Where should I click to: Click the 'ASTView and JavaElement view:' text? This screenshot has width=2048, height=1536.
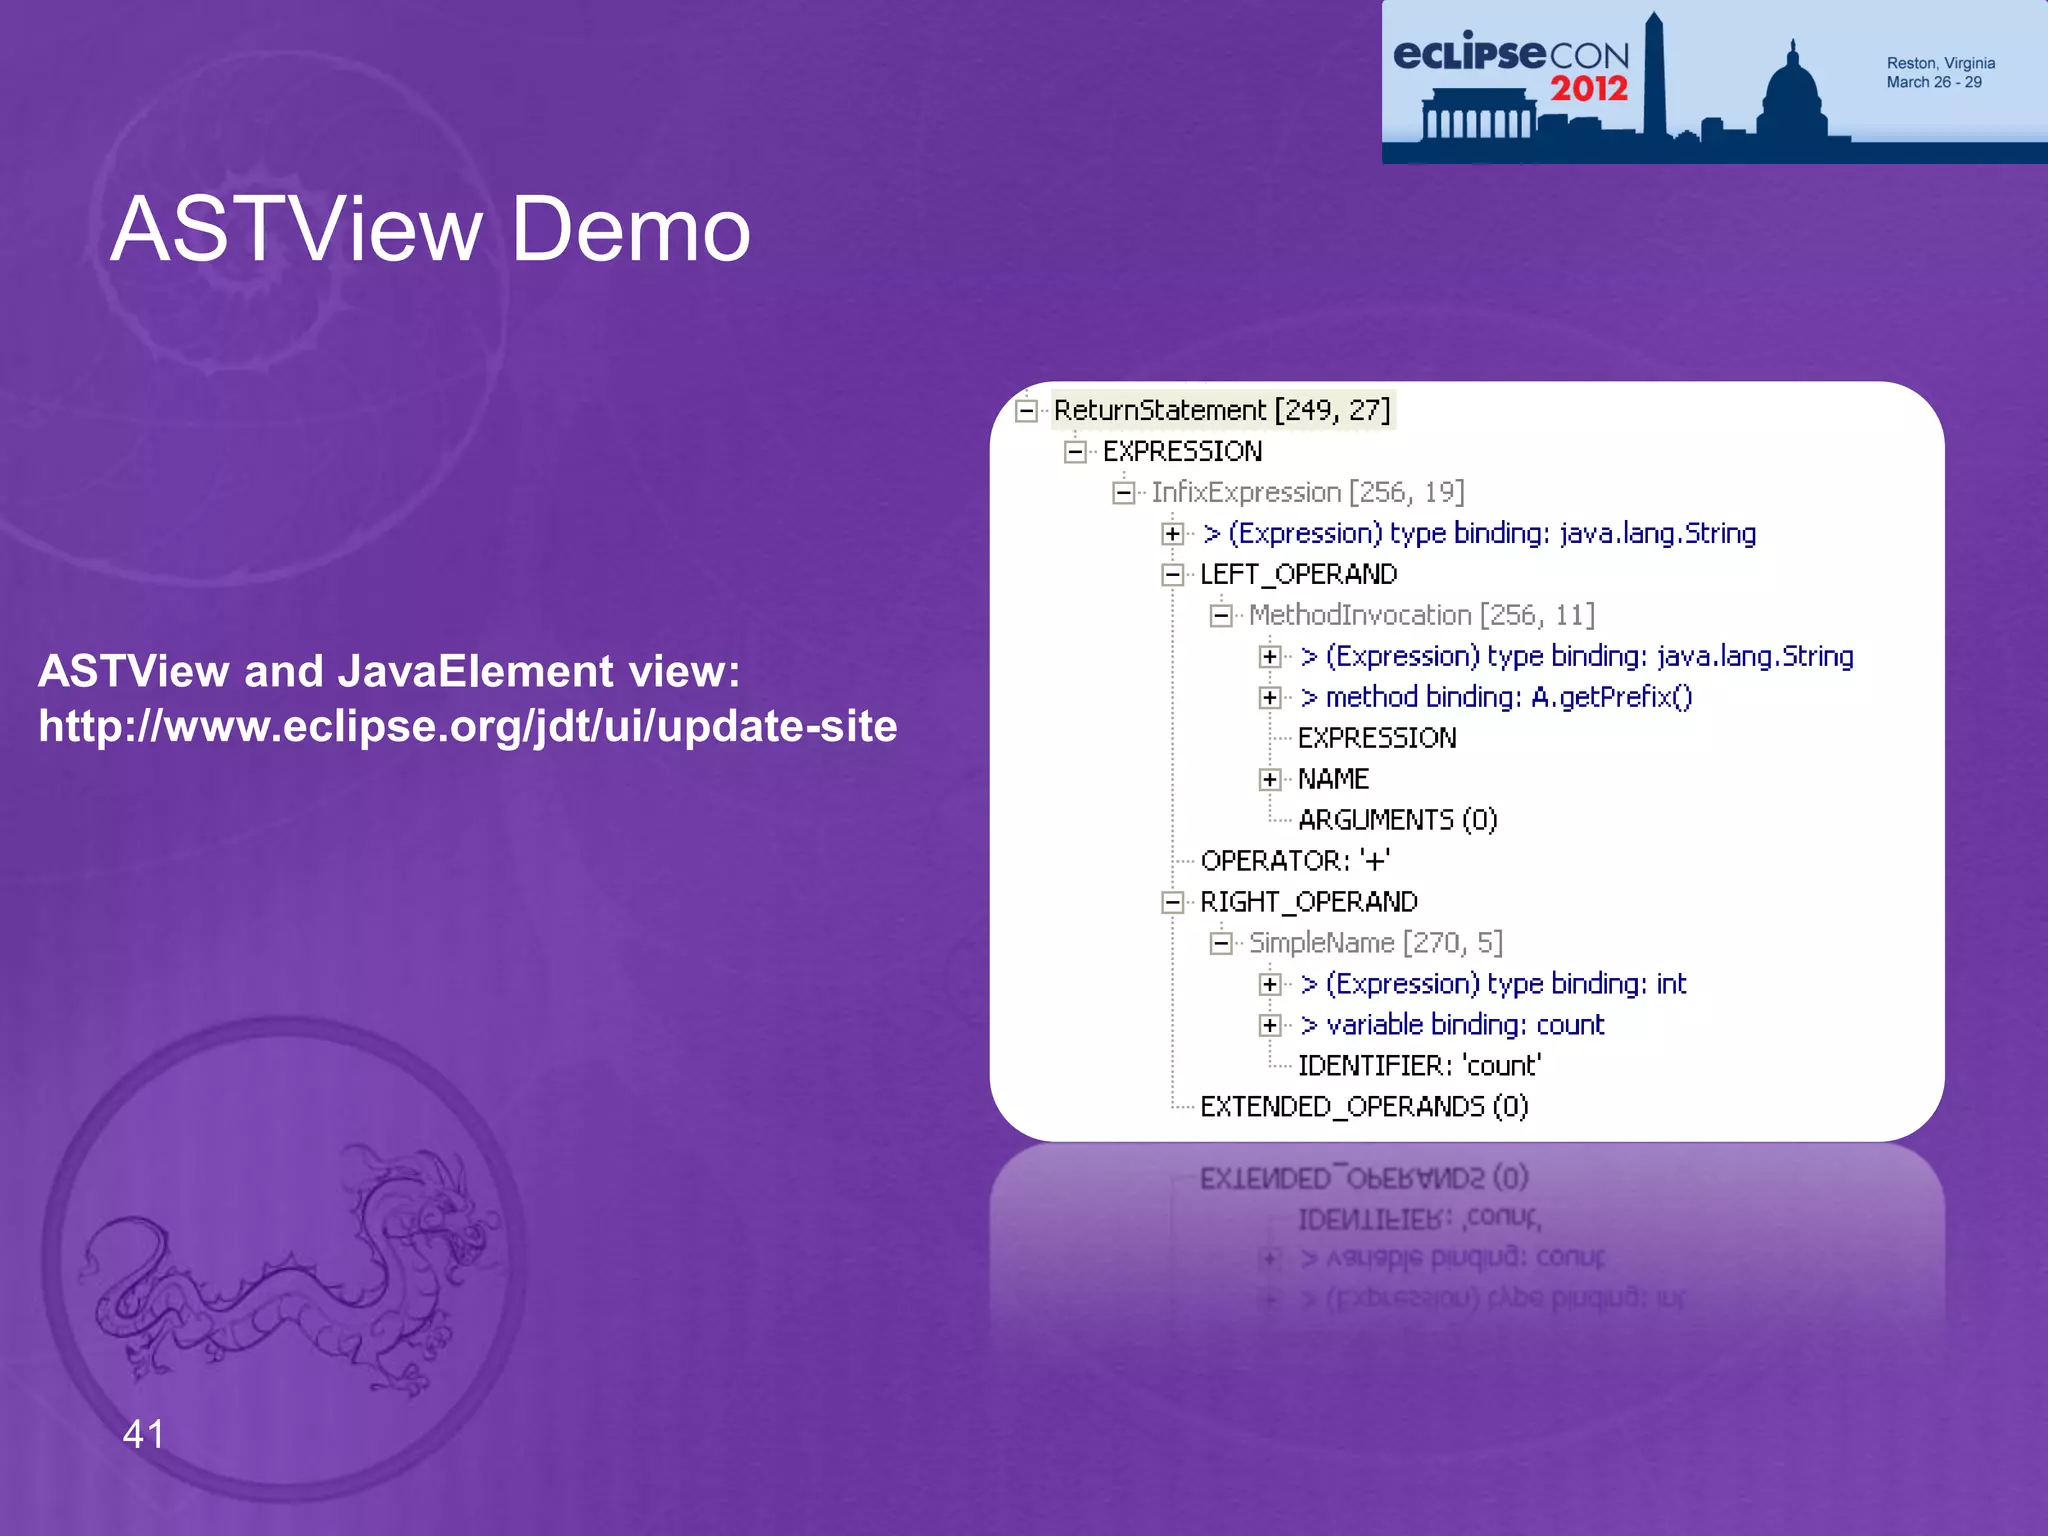(x=389, y=671)
